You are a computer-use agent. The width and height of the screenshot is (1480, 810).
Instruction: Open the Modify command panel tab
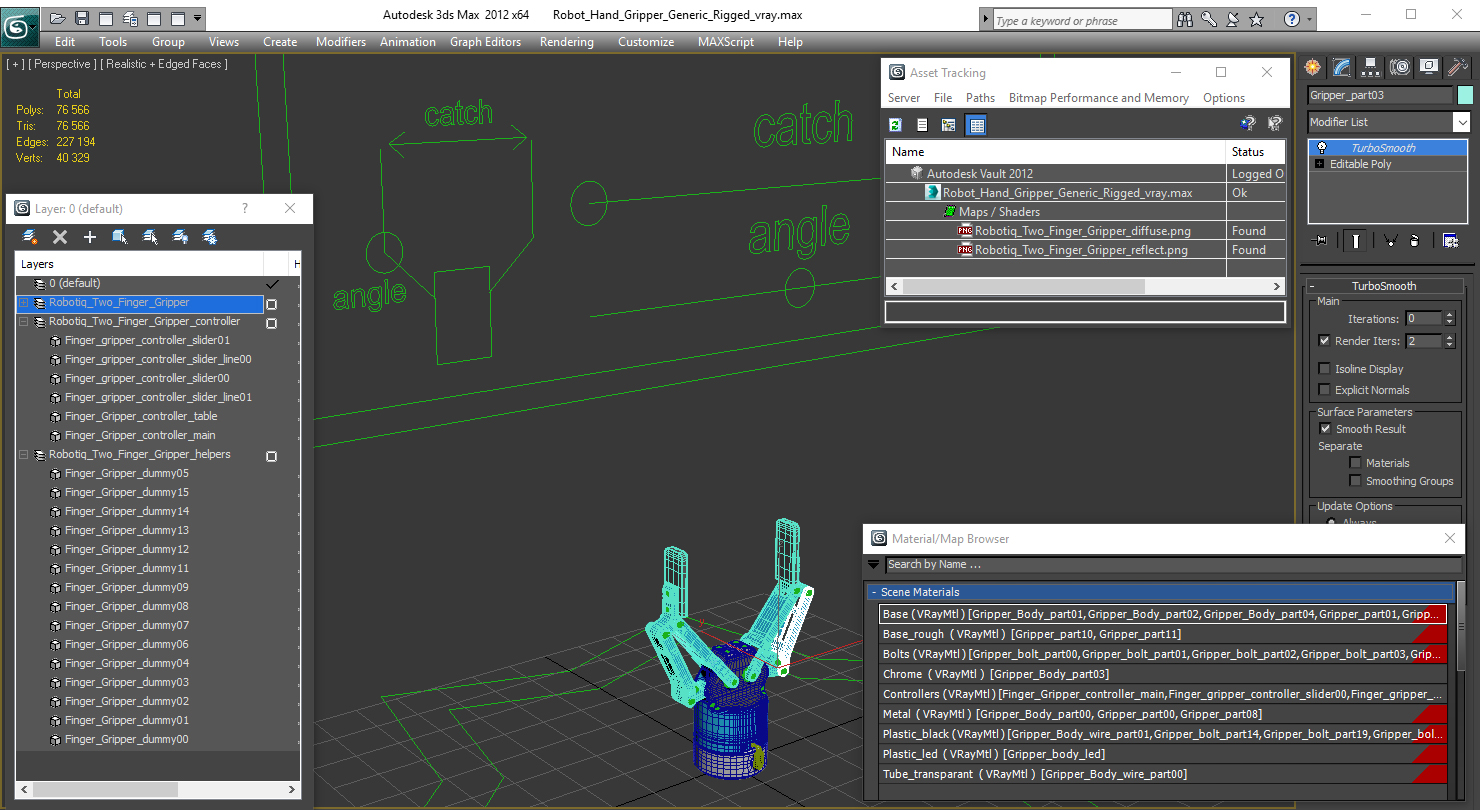(1342, 67)
